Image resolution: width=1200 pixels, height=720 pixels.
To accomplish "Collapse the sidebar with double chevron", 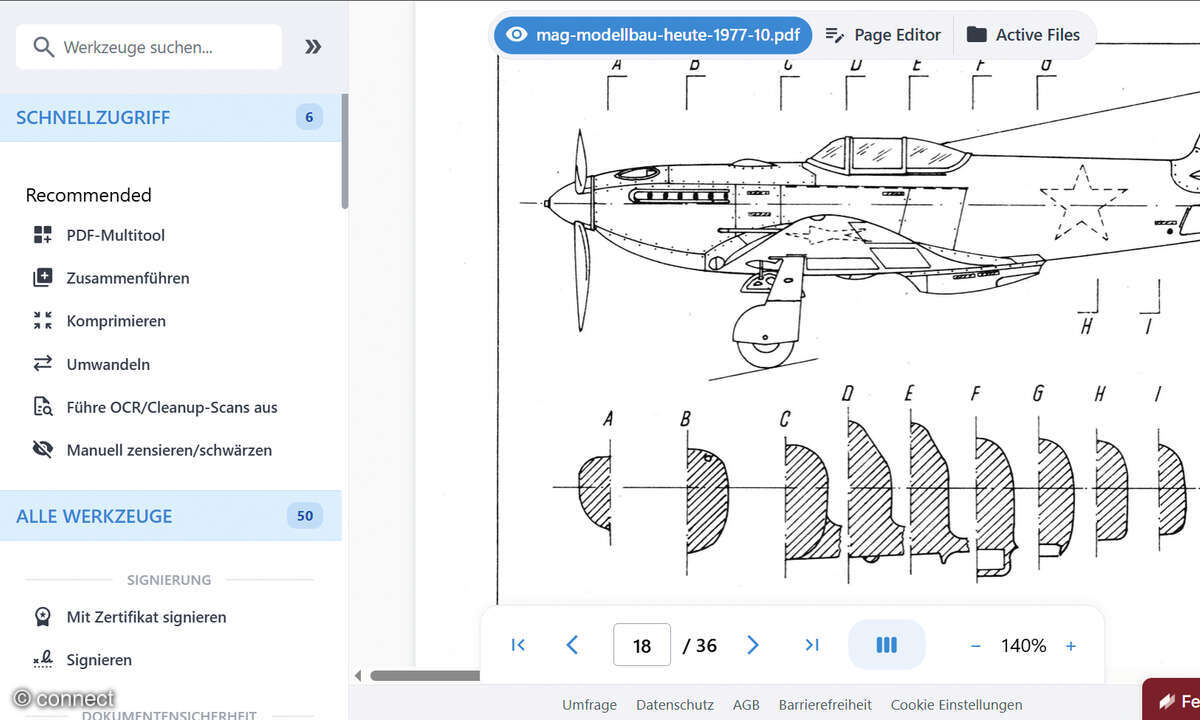I will tap(313, 47).
